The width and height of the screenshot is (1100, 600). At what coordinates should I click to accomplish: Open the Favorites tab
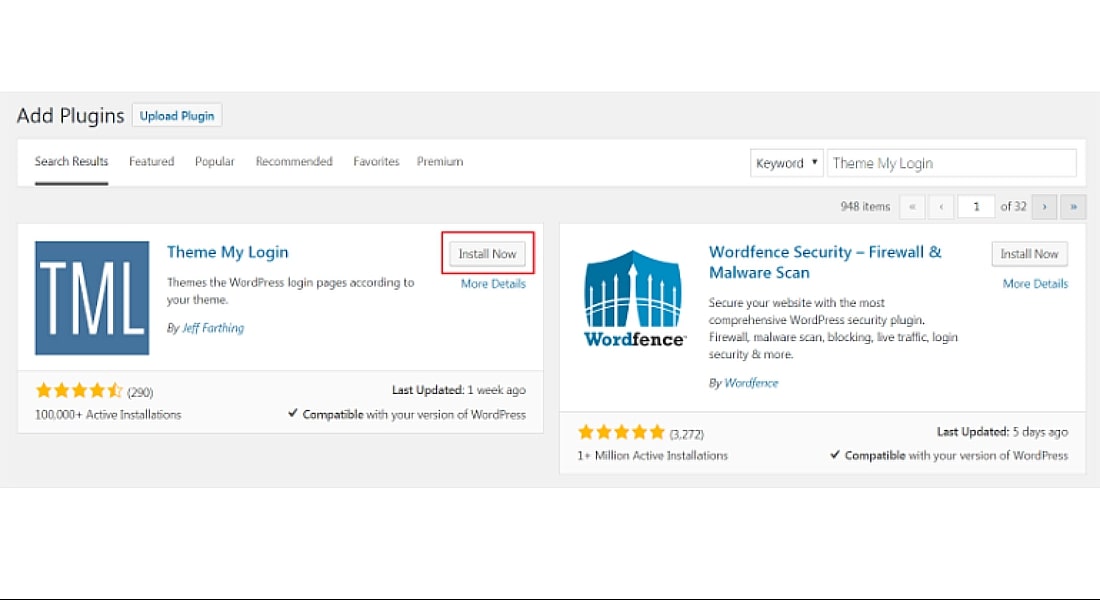[376, 162]
